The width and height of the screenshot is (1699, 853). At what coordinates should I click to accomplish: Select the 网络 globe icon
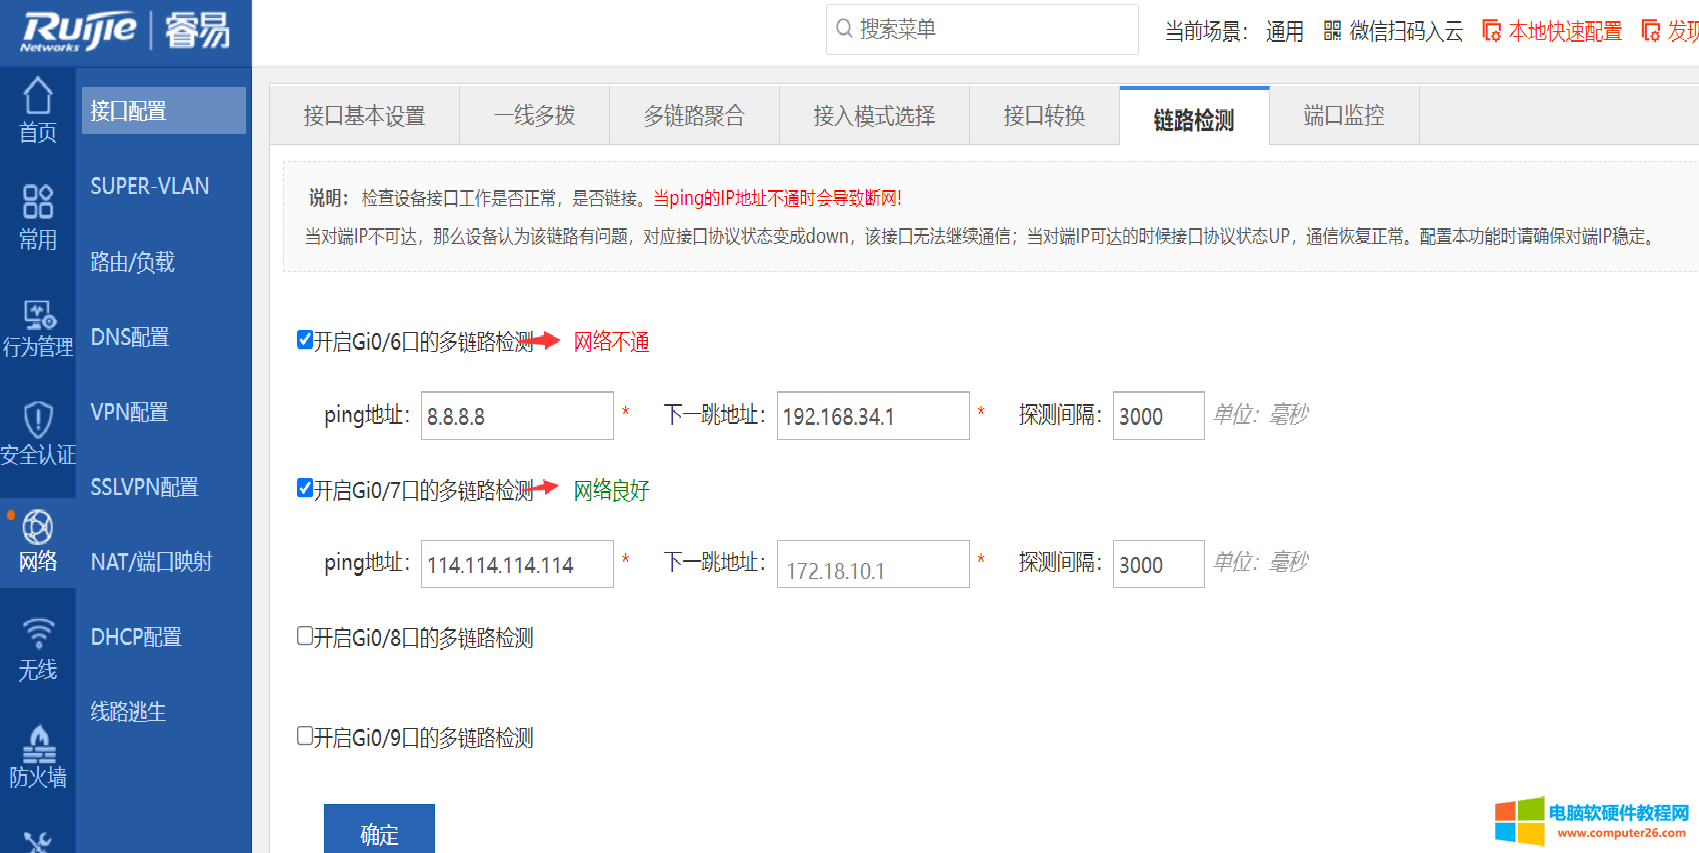click(38, 527)
